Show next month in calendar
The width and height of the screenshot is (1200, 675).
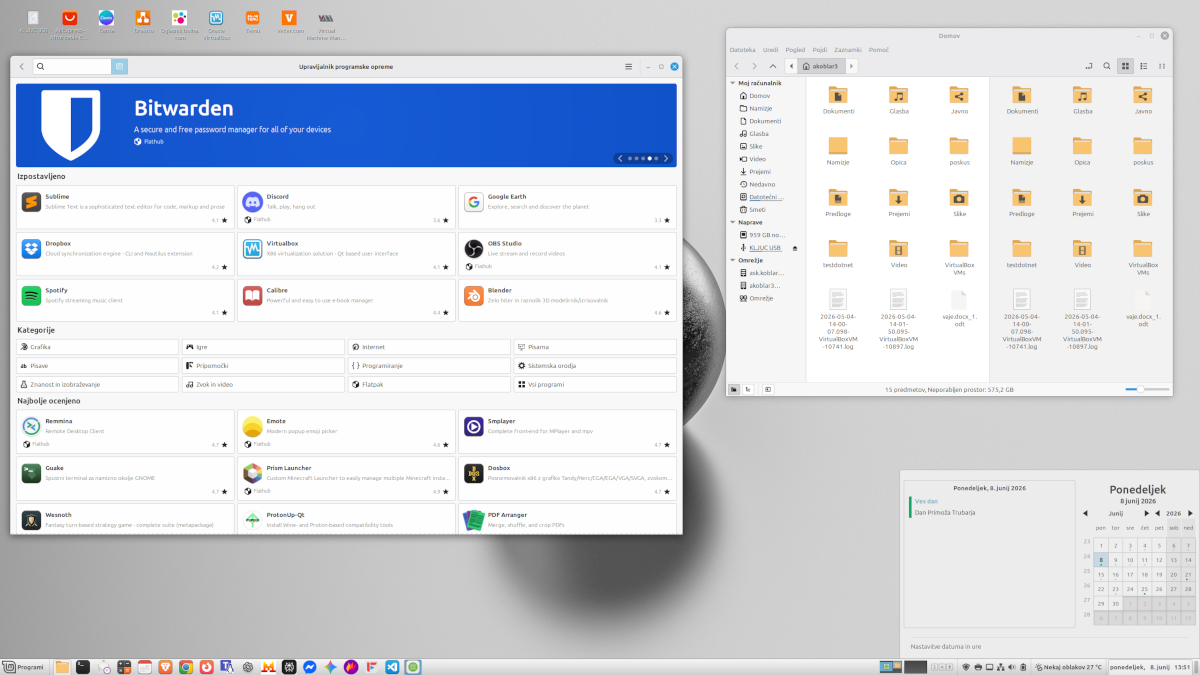pyautogui.click(x=1146, y=513)
